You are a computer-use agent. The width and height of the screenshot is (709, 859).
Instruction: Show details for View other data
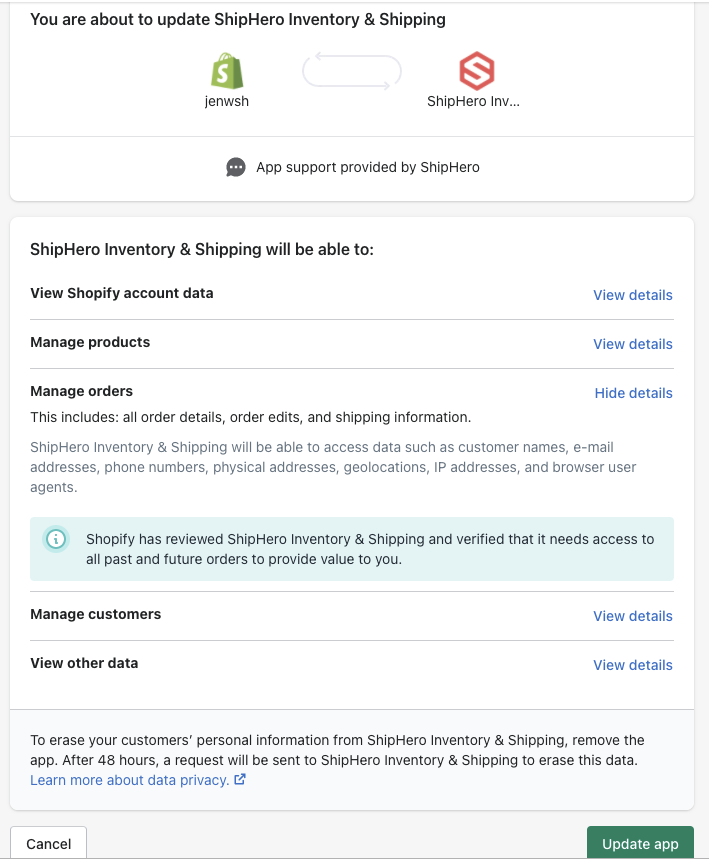pos(632,665)
